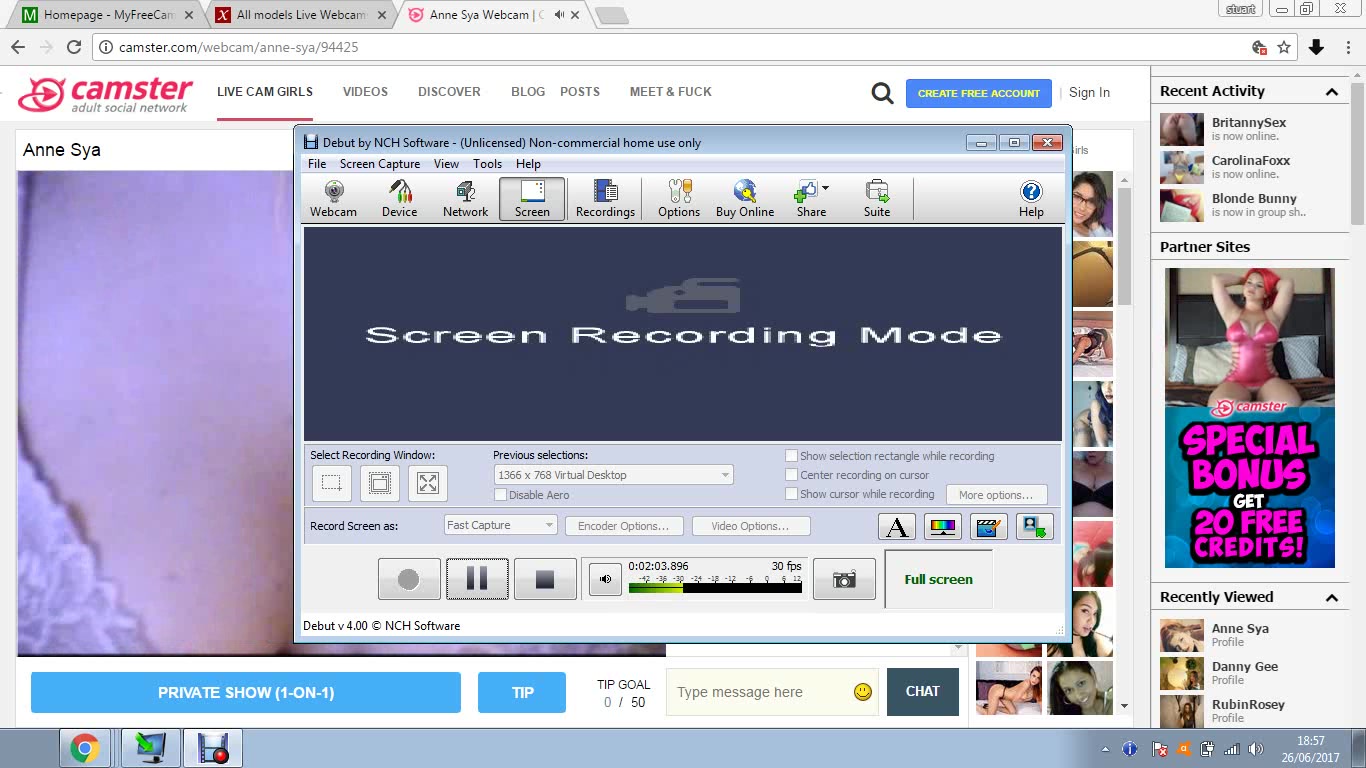1366x768 pixels.
Task: Open the text caption tool icon
Action: coord(897,526)
